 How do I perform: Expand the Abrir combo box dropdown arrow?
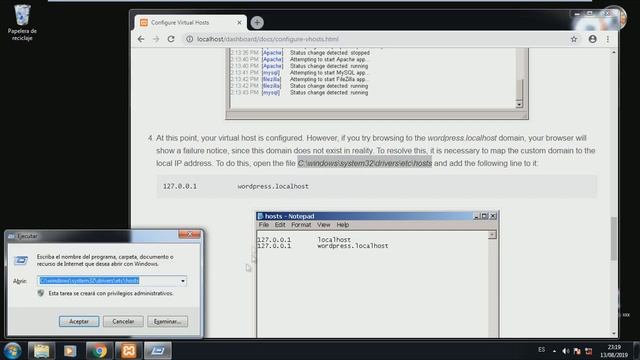tap(183, 281)
